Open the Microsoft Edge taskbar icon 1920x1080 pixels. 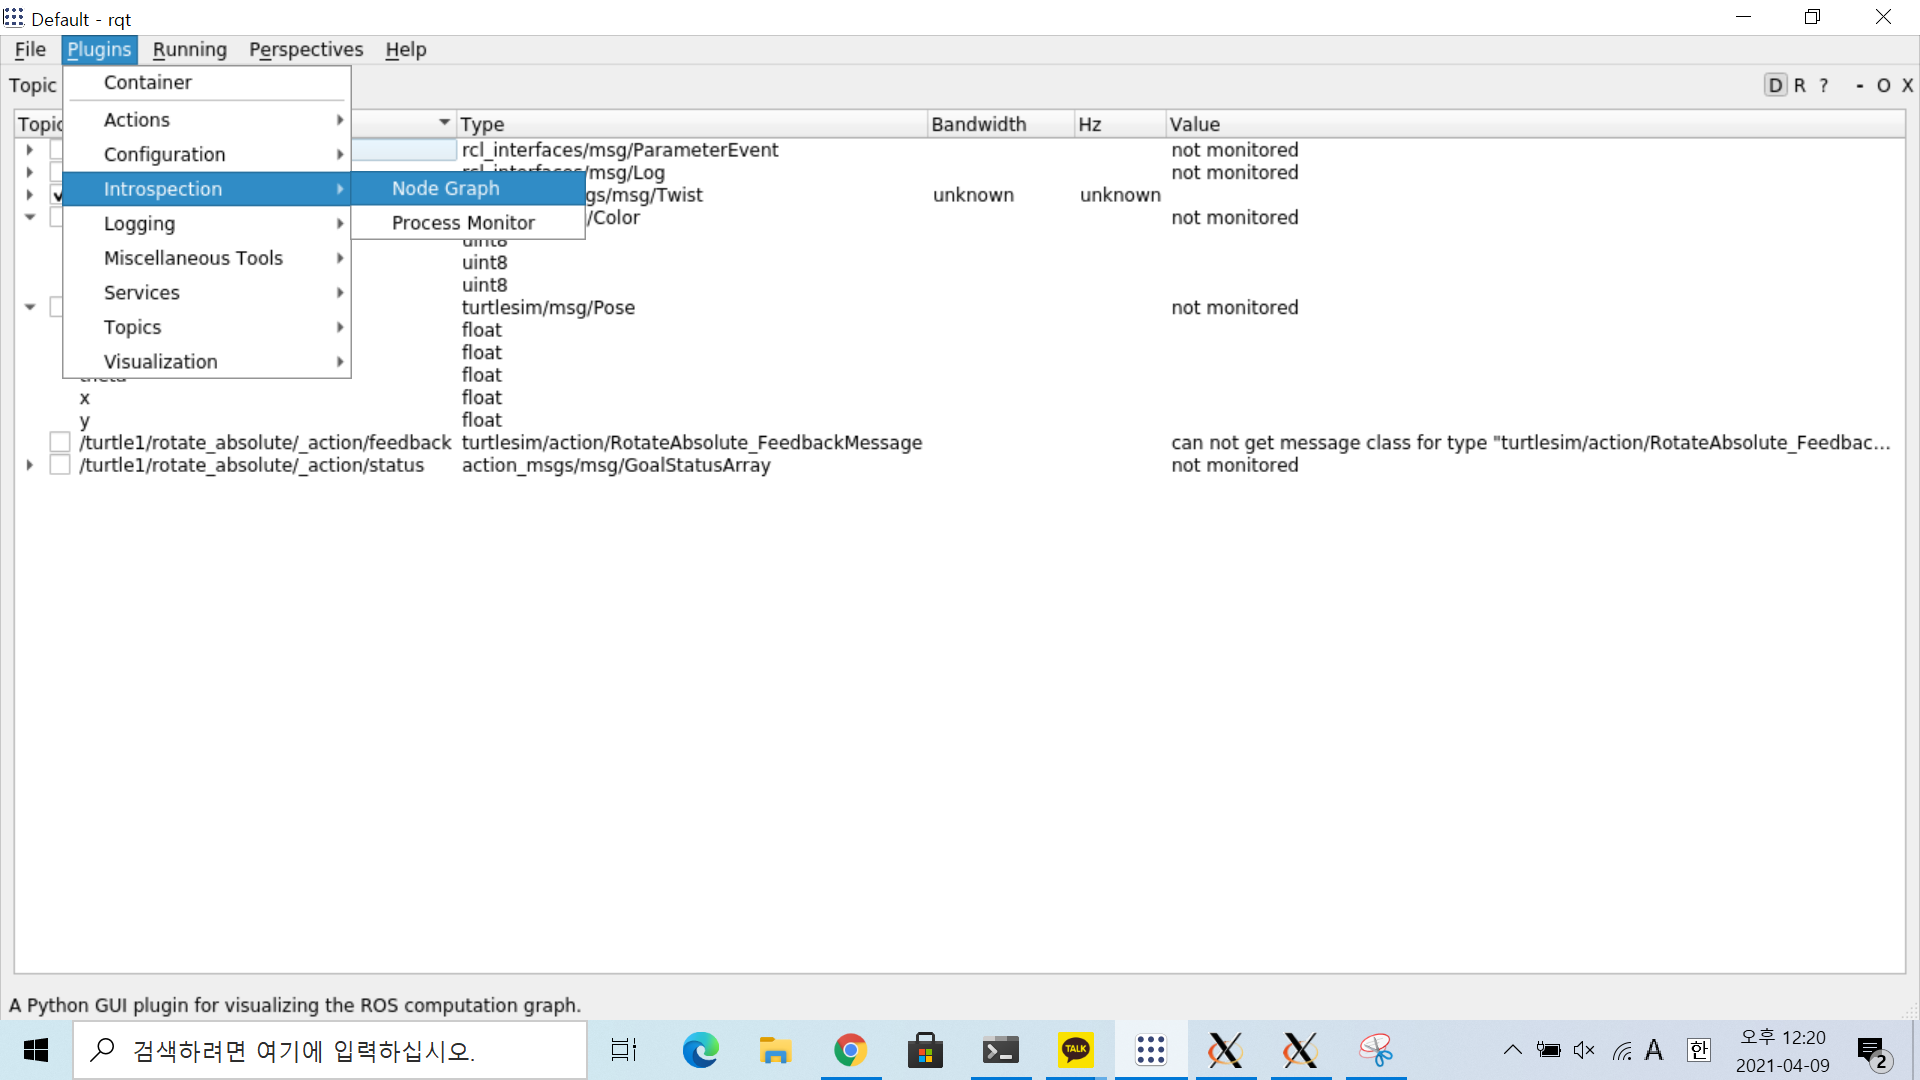pyautogui.click(x=700, y=1050)
